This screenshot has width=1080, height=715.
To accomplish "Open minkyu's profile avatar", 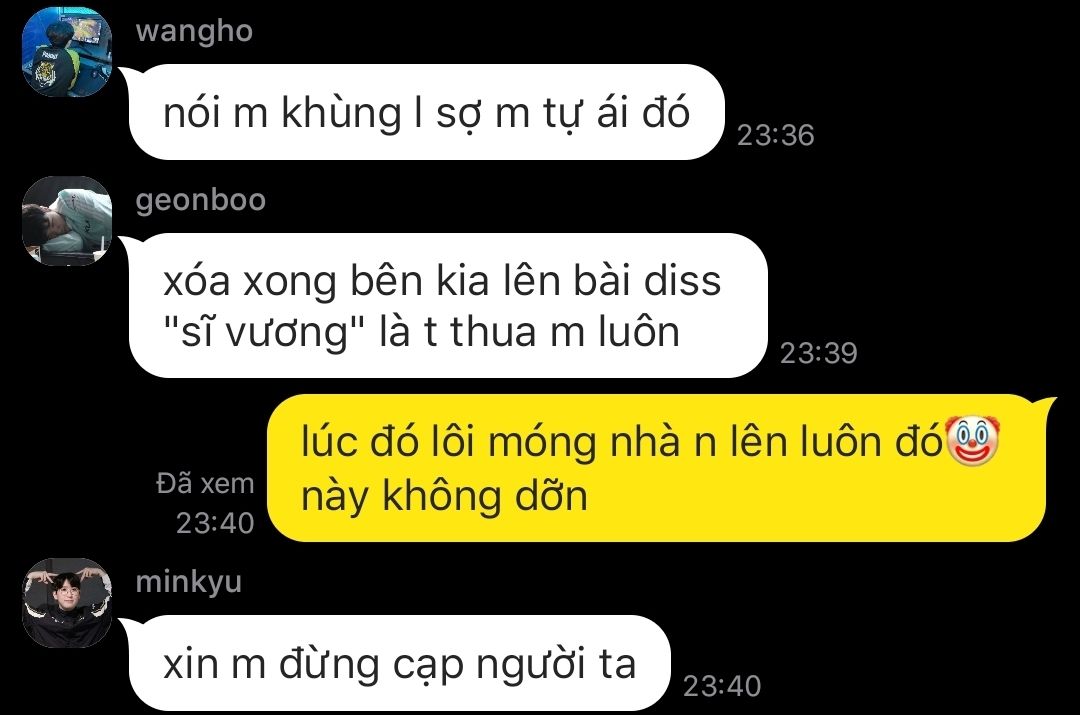I will (x=67, y=603).
